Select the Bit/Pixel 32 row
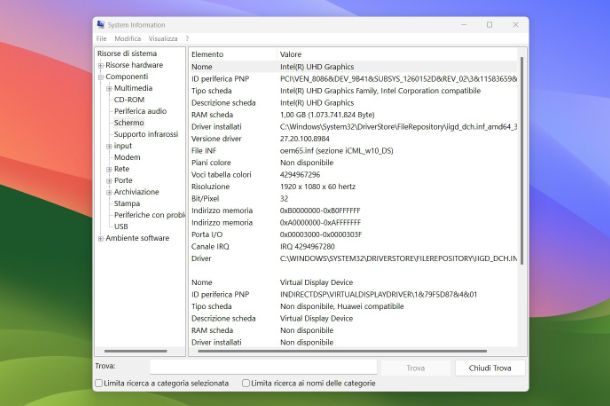Image resolution: width=610 pixels, height=406 pixels. point(353,198)
